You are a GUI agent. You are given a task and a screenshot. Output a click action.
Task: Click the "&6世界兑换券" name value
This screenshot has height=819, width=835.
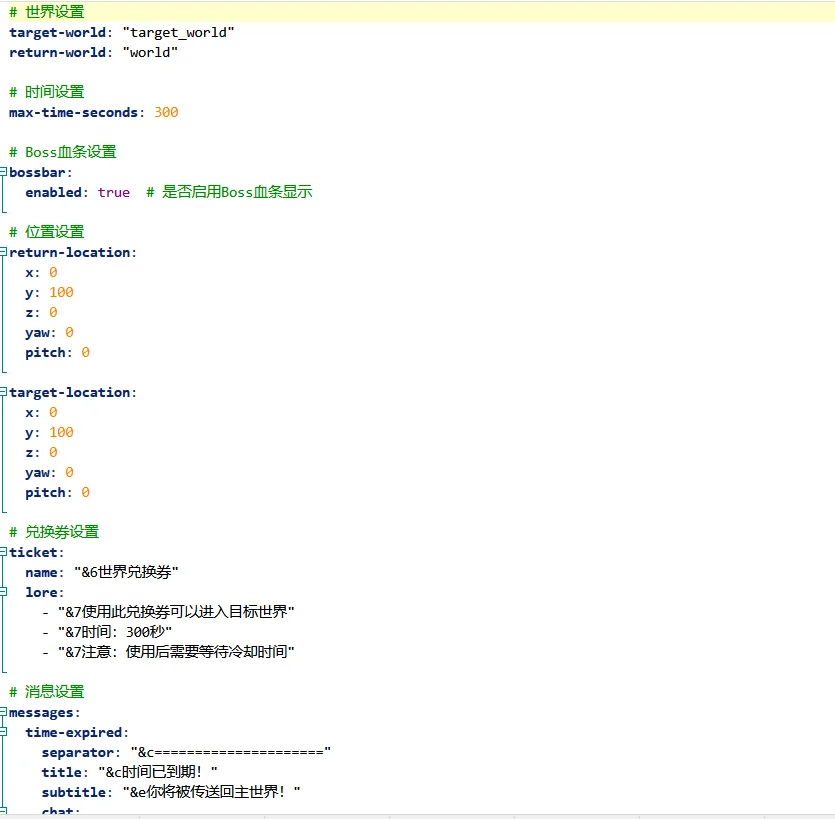click(x=126, y=572)
